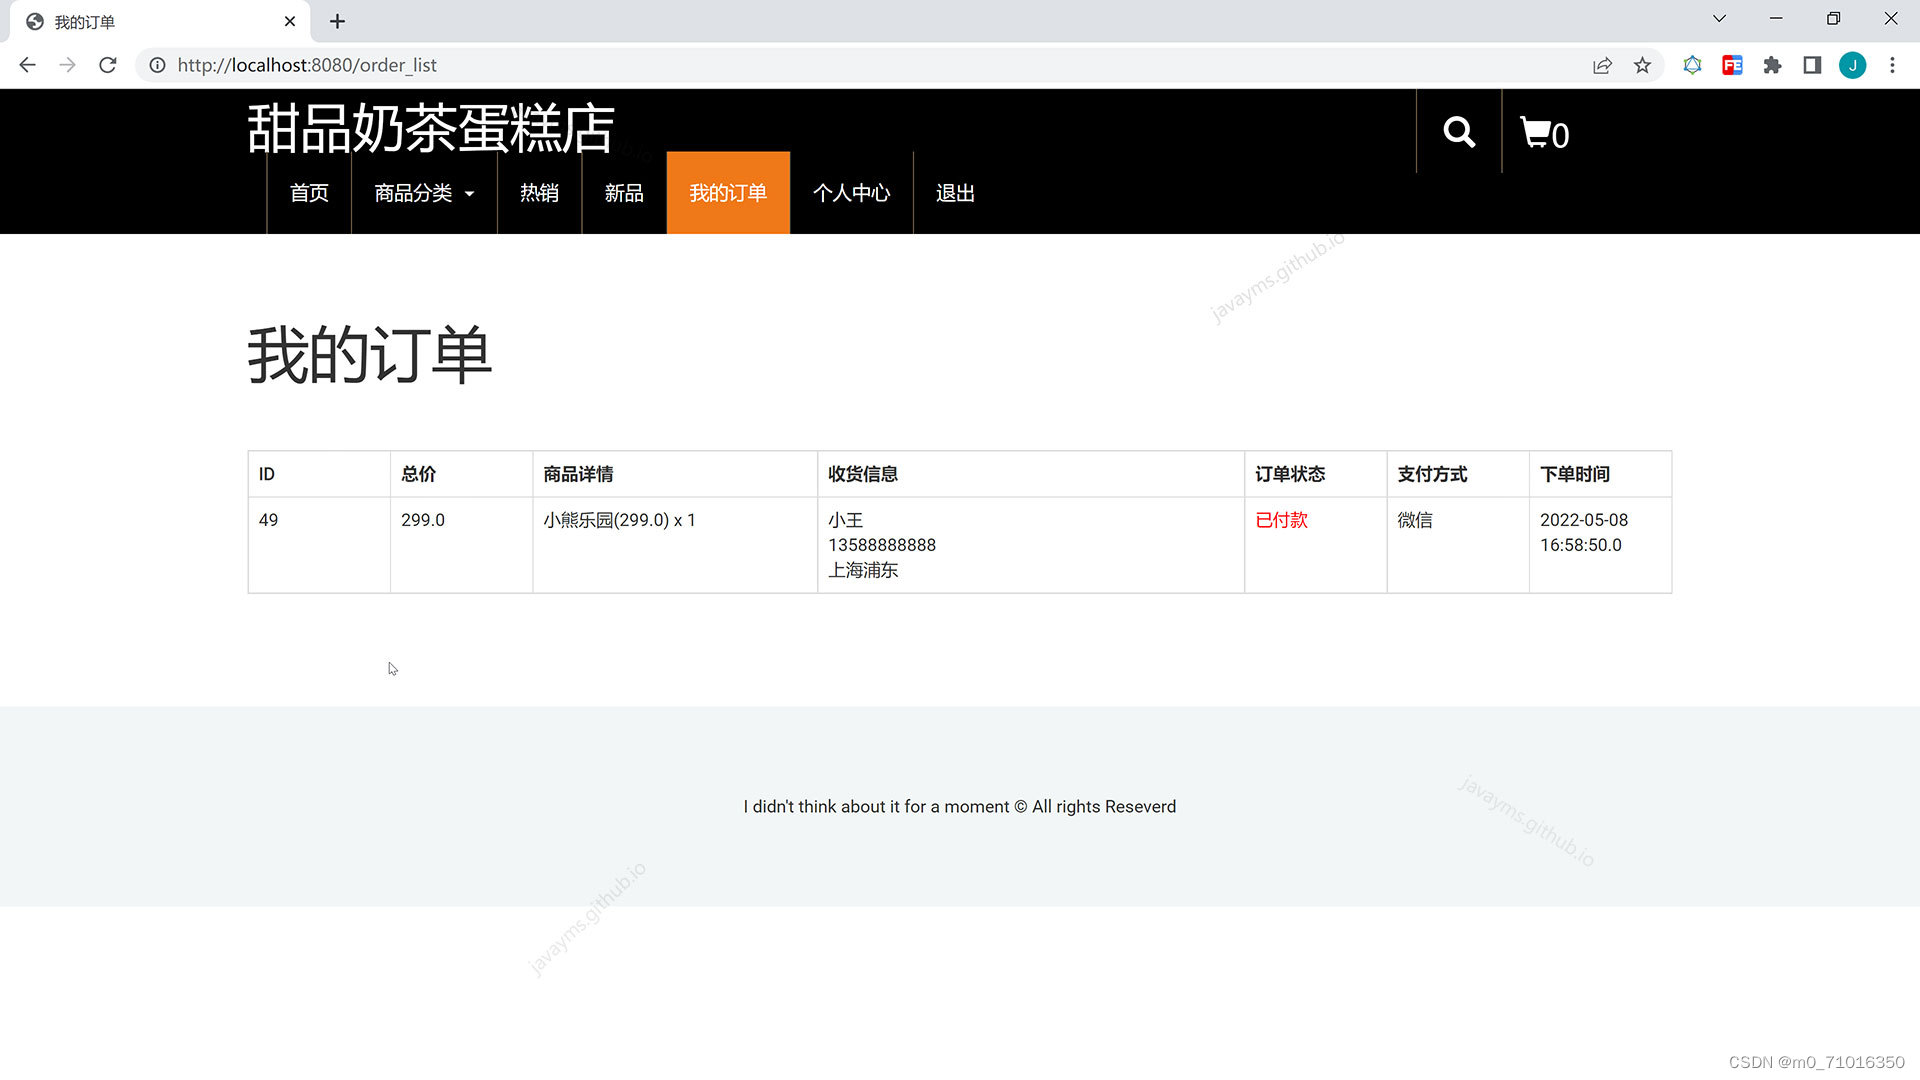This screenshot has width=1920, height=1080.
Task: Click the 已付款 order status text
Action: tap(1281, 520)
